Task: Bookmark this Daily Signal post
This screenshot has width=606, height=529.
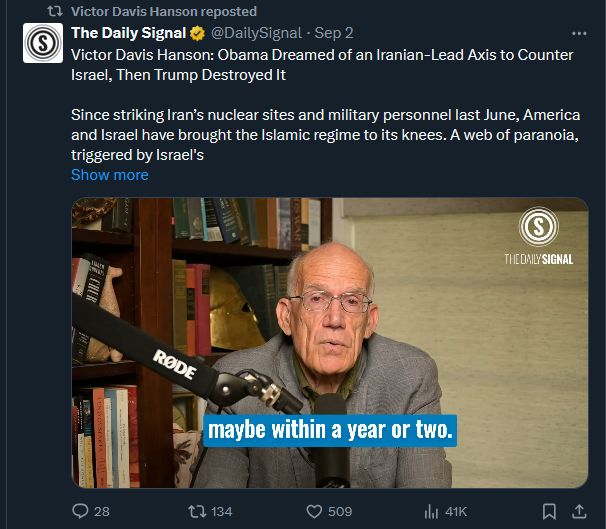Action: (548, 511)
